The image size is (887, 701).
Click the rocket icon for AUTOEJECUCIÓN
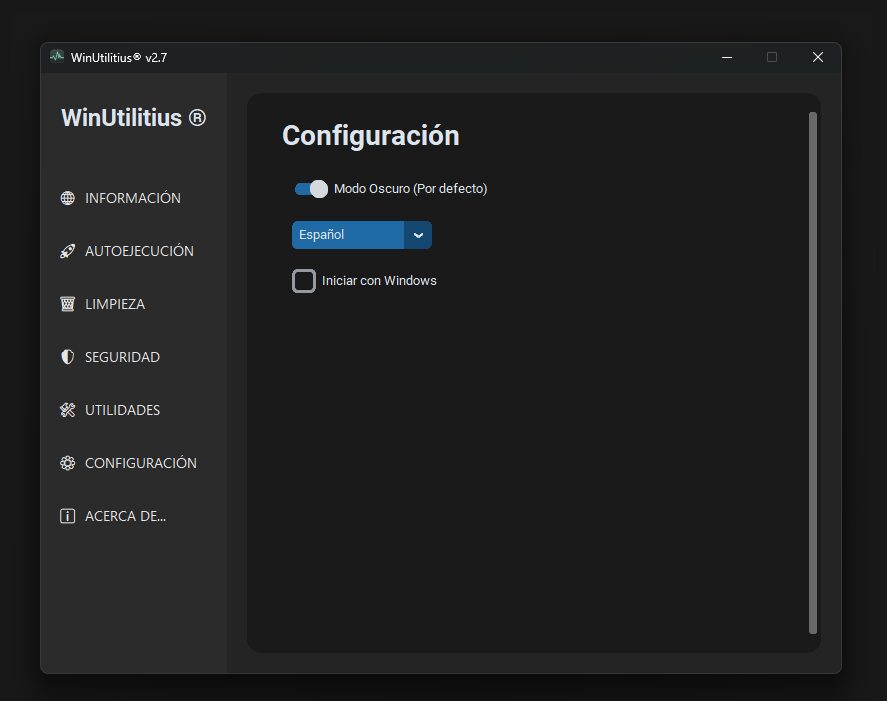click(68, 251)
